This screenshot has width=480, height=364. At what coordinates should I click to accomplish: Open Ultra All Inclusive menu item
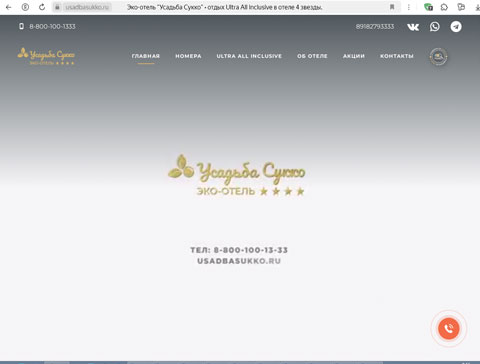[x=249, y=56]
